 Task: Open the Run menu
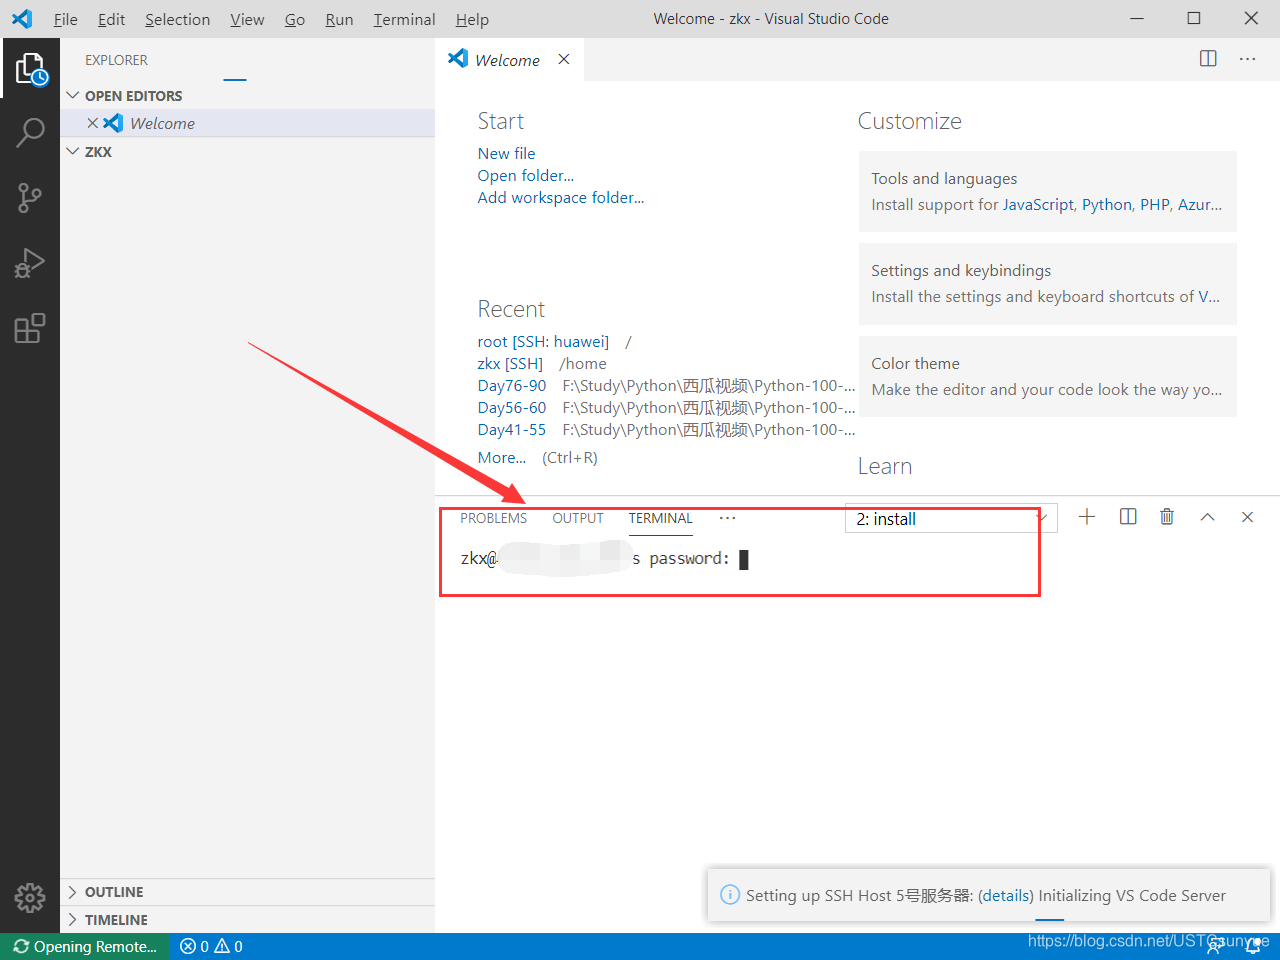pyautogui.click(x=339, y=19)
